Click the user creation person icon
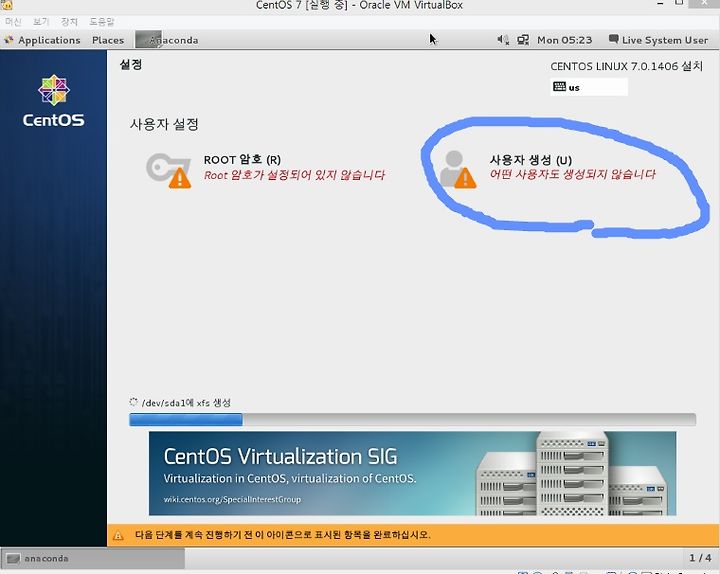The width and height of the screenshot is (720, 574). point(458,169)
